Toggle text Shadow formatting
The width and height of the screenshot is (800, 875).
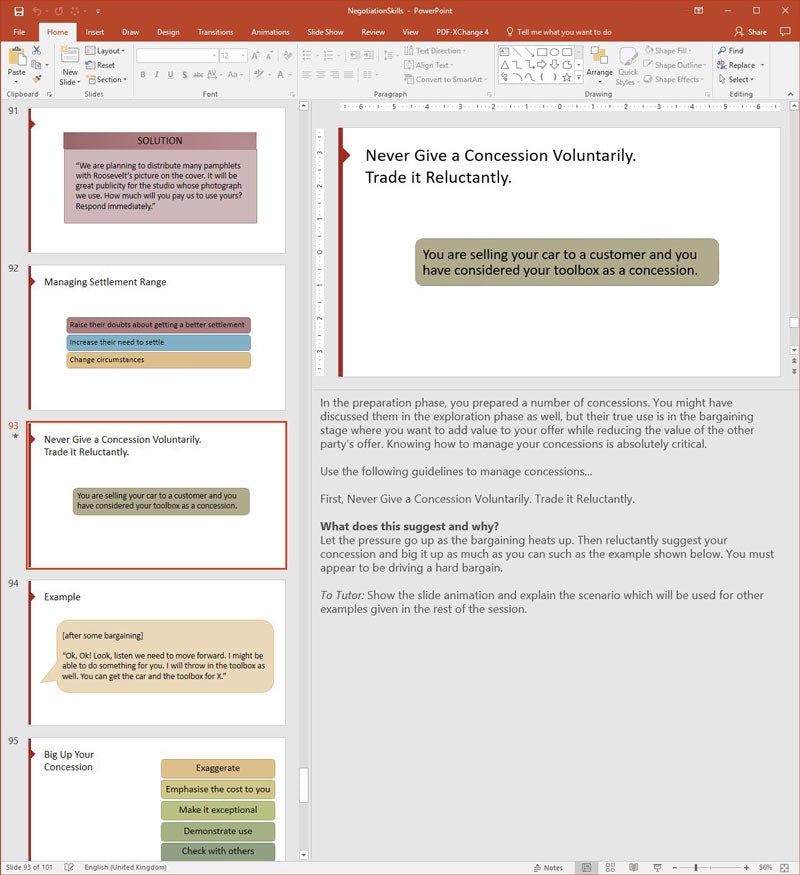pos(184,74)
